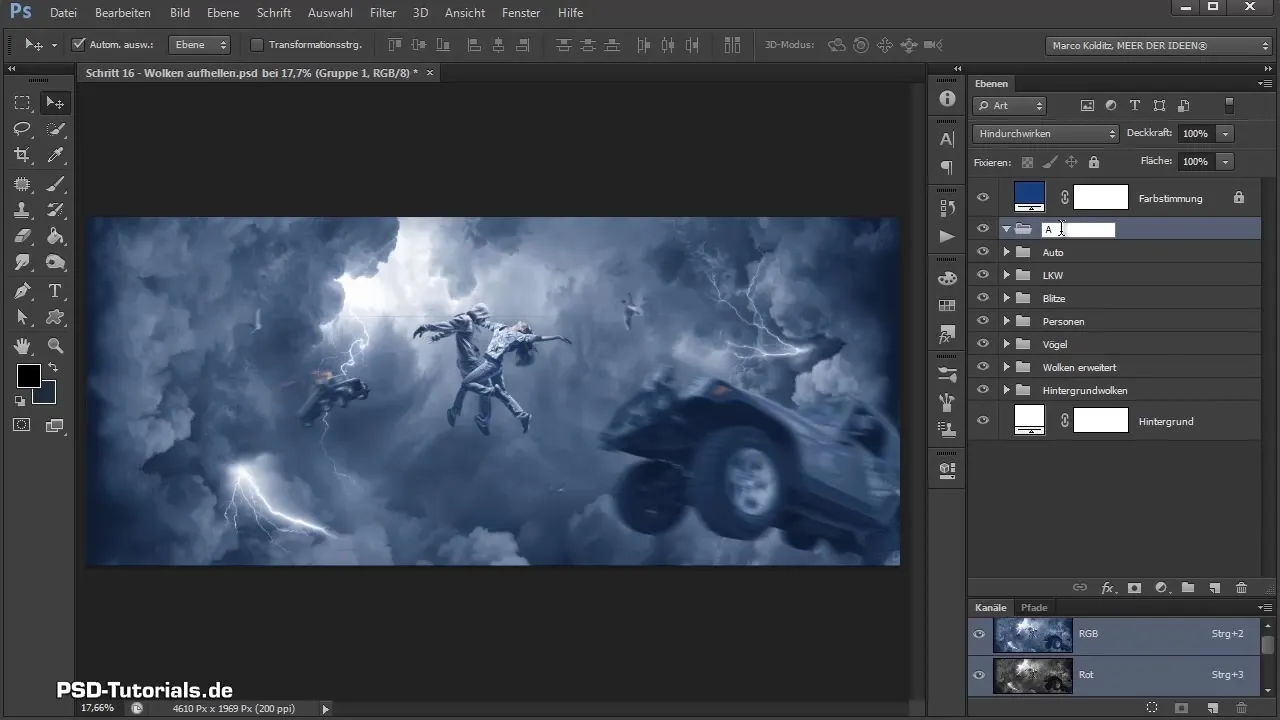Create a new group folder
Viewport: 1280px width, 720px height.
click(1188, 588)
